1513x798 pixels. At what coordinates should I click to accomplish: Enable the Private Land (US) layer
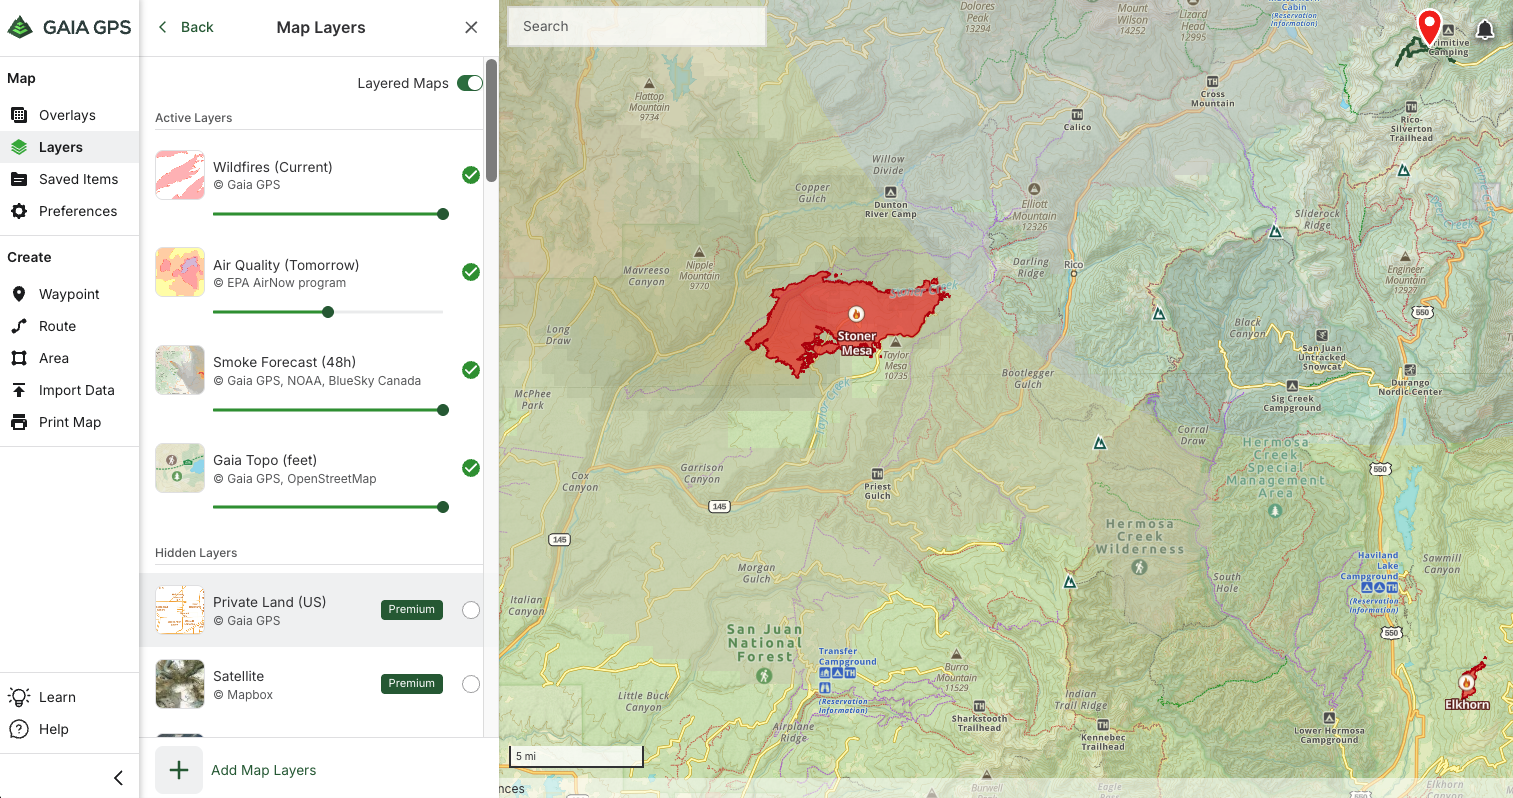(471, 610)
